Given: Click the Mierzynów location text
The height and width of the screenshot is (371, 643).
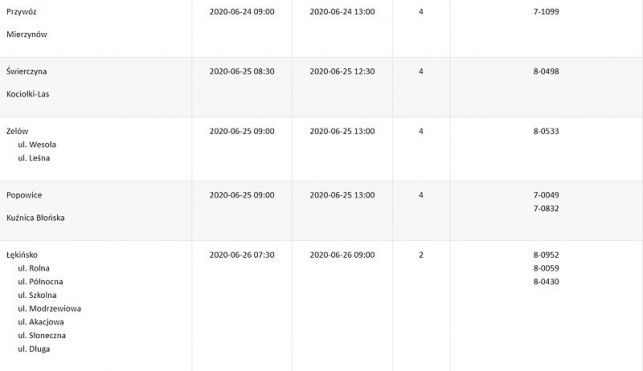Looking at the screenshot, I should [27, 34].
